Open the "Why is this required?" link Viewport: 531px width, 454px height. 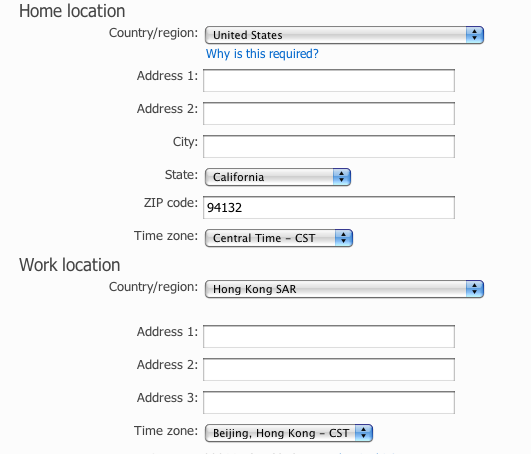point(262,54)
